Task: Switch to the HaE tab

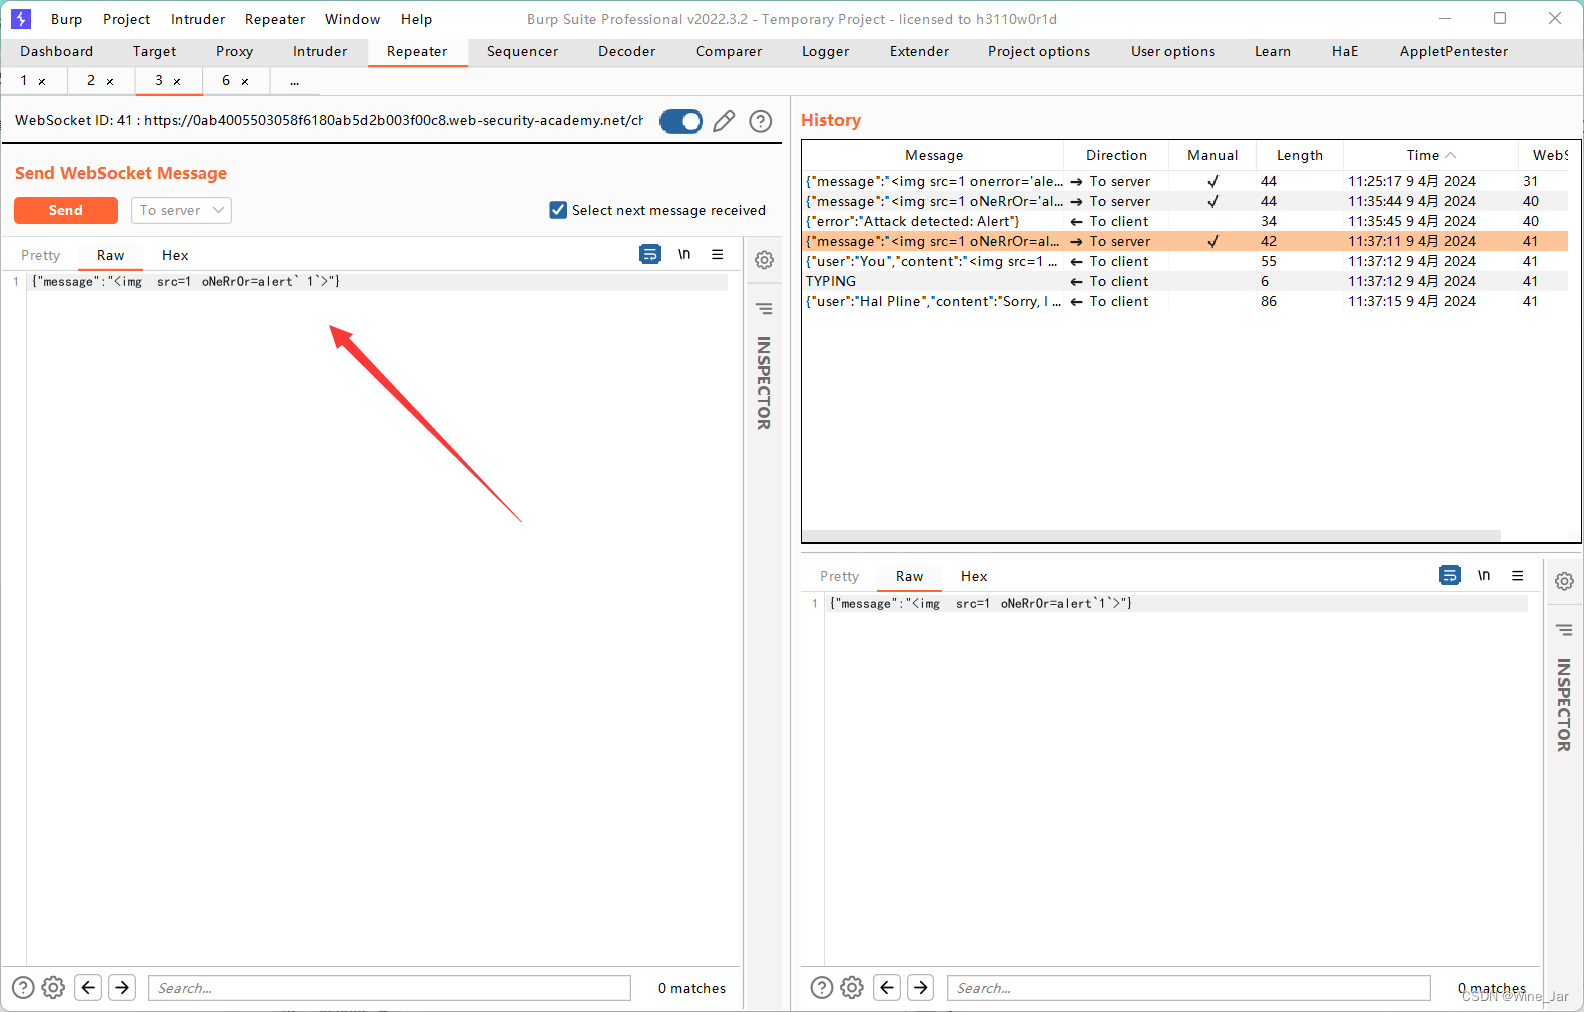Action: [x=1345, y=52]
